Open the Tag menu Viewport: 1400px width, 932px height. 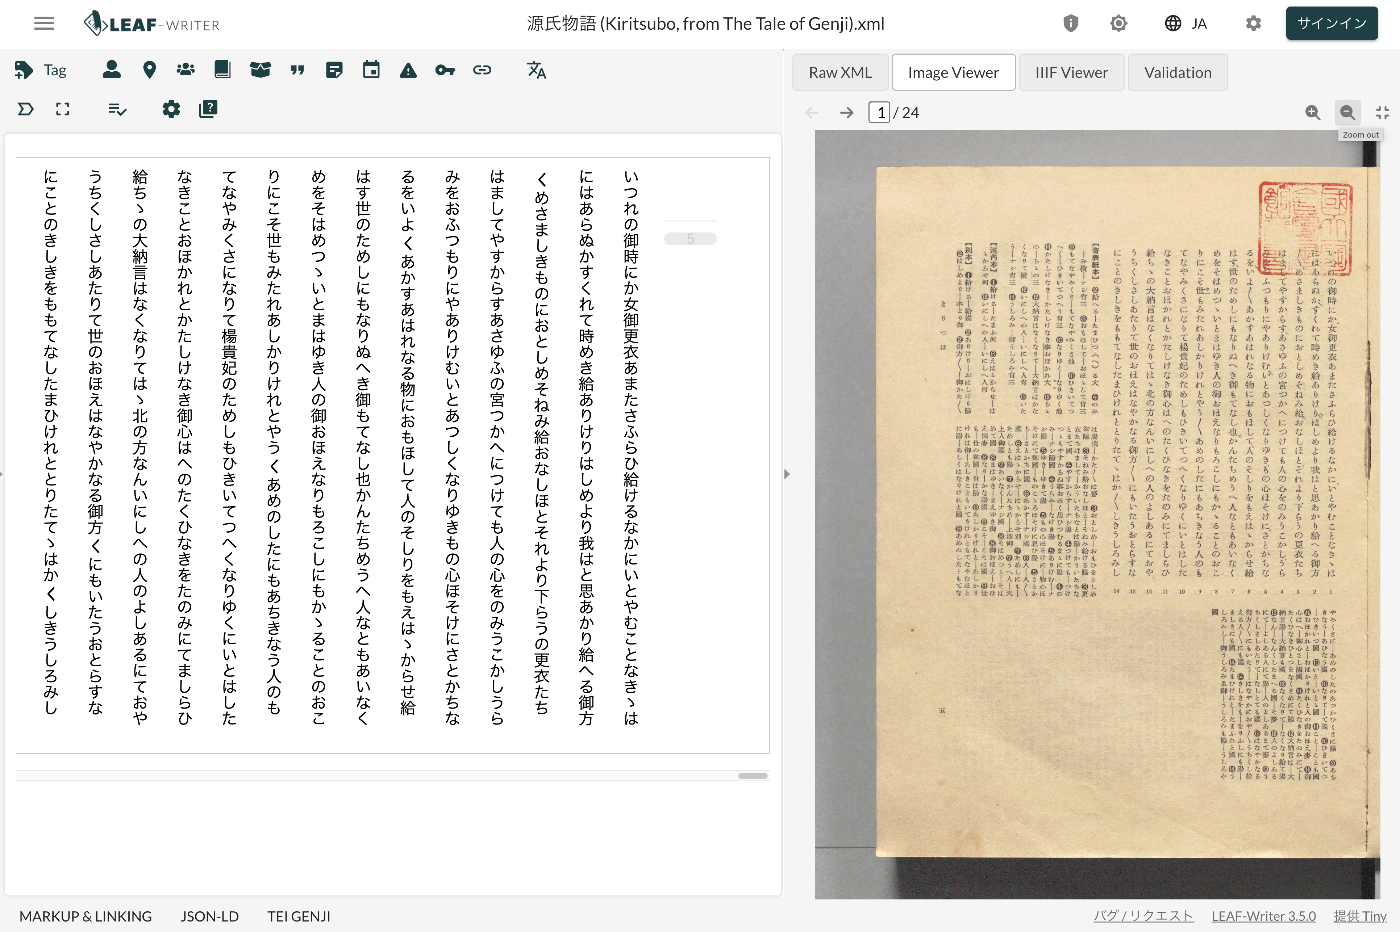pyautogui.click(x=41, y=70)
